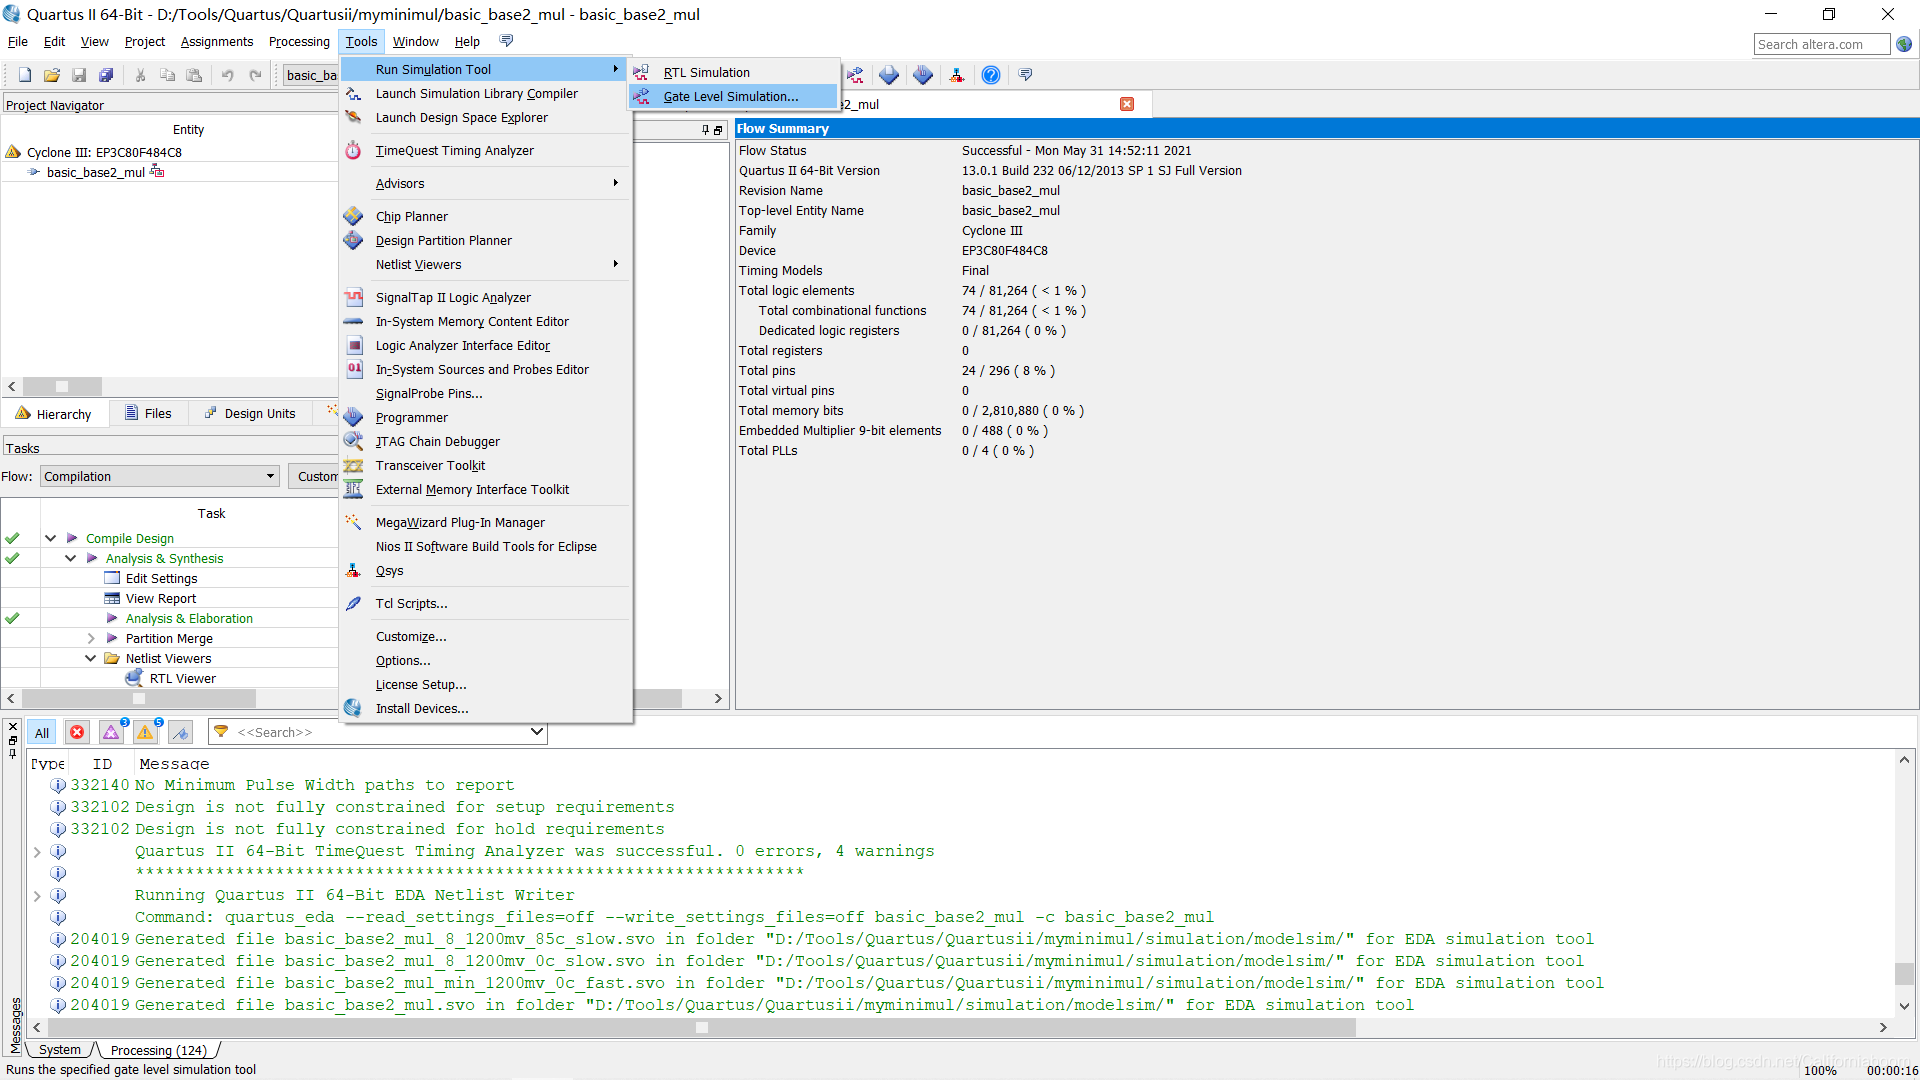
Task: Click the New file toolbar icon
Action: pos(25,75)
